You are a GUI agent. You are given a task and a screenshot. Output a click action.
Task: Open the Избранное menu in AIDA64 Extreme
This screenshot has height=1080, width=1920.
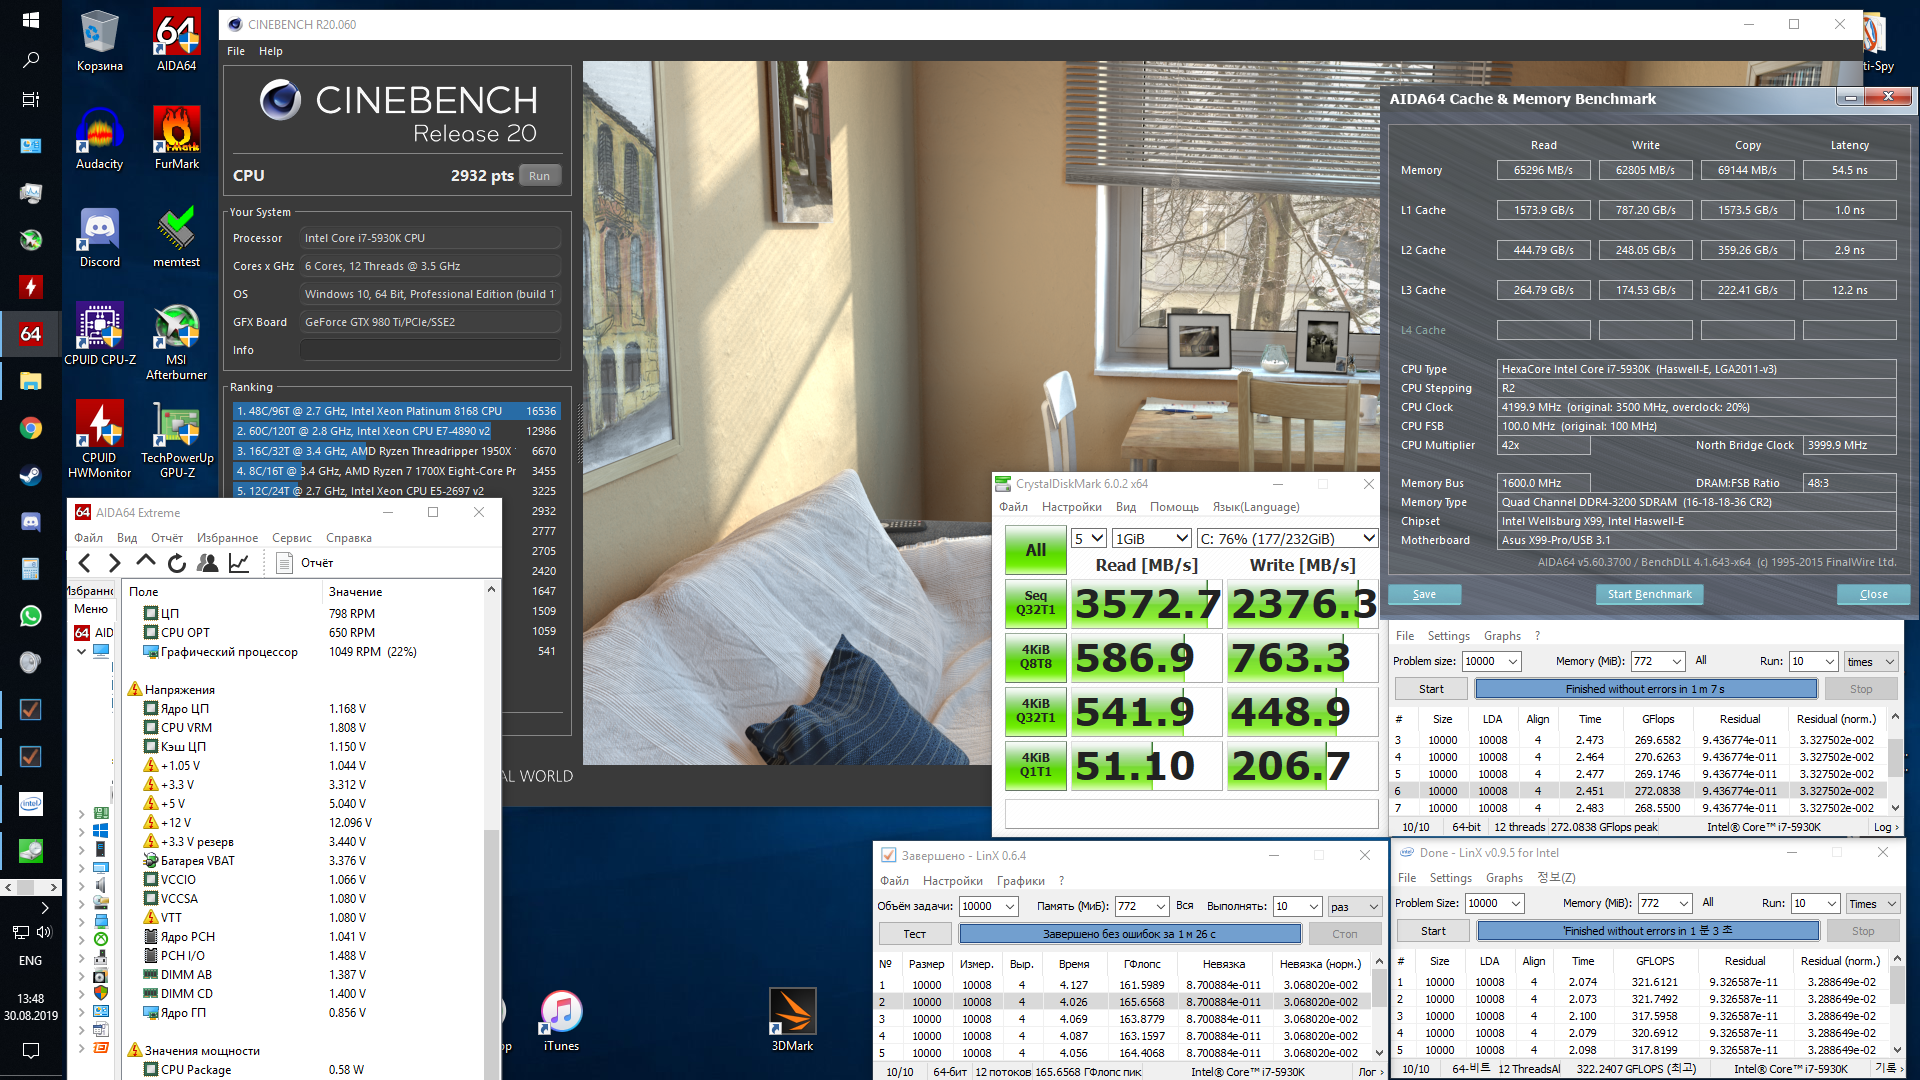227,538
